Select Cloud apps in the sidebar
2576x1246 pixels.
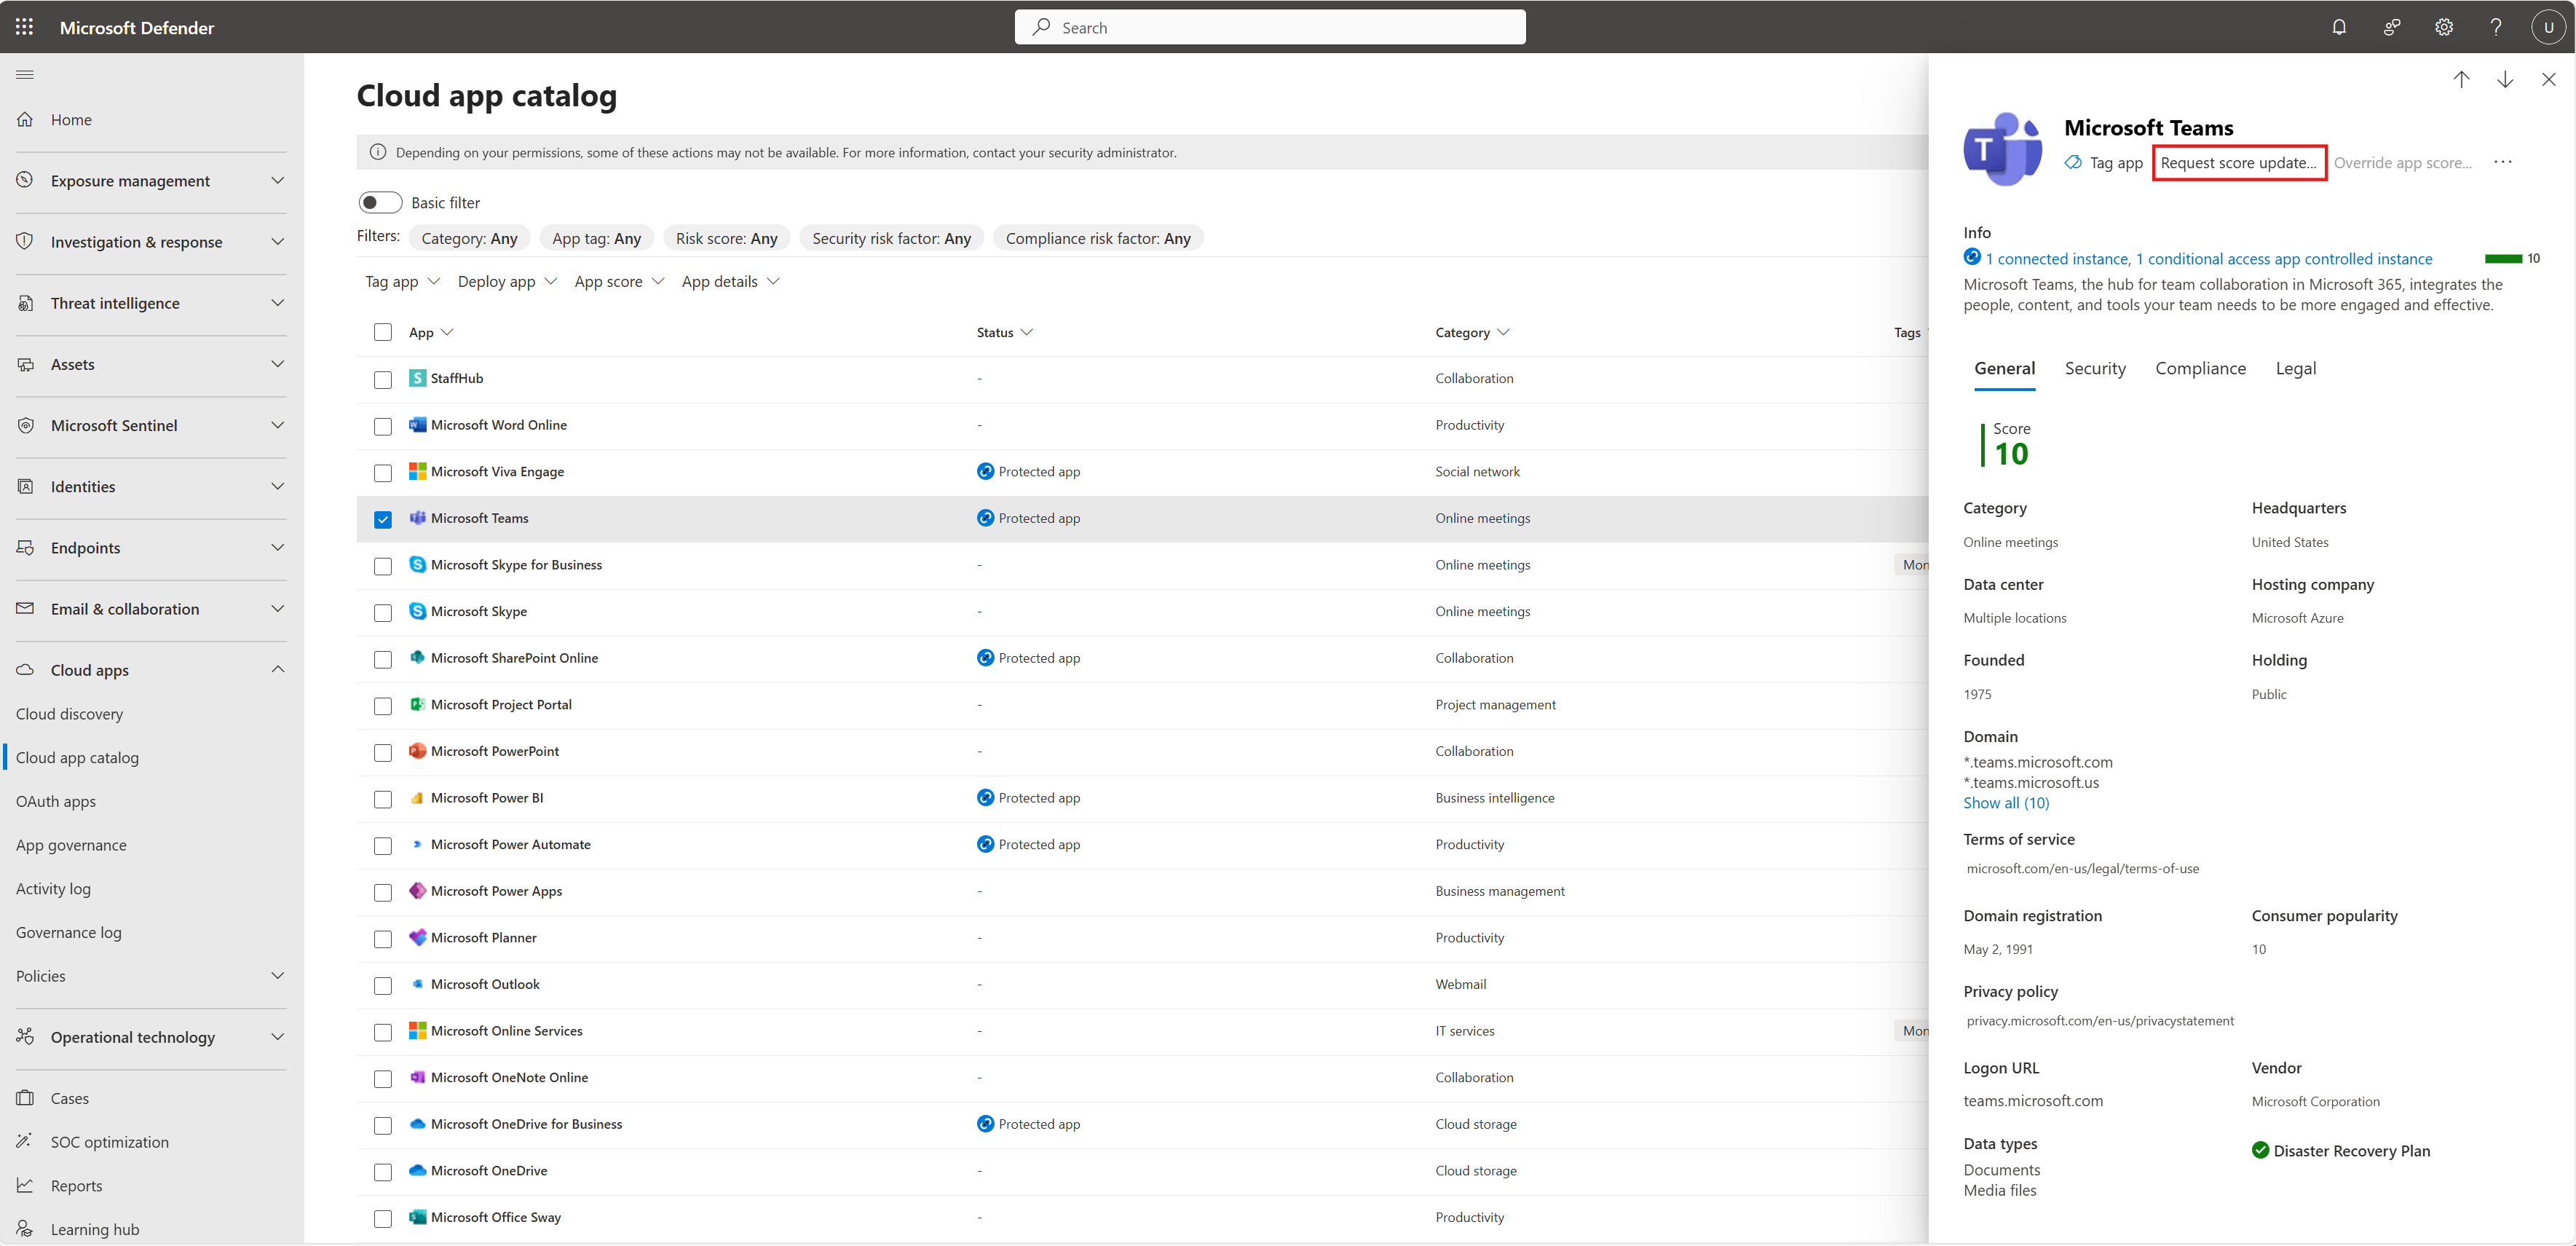90,670
